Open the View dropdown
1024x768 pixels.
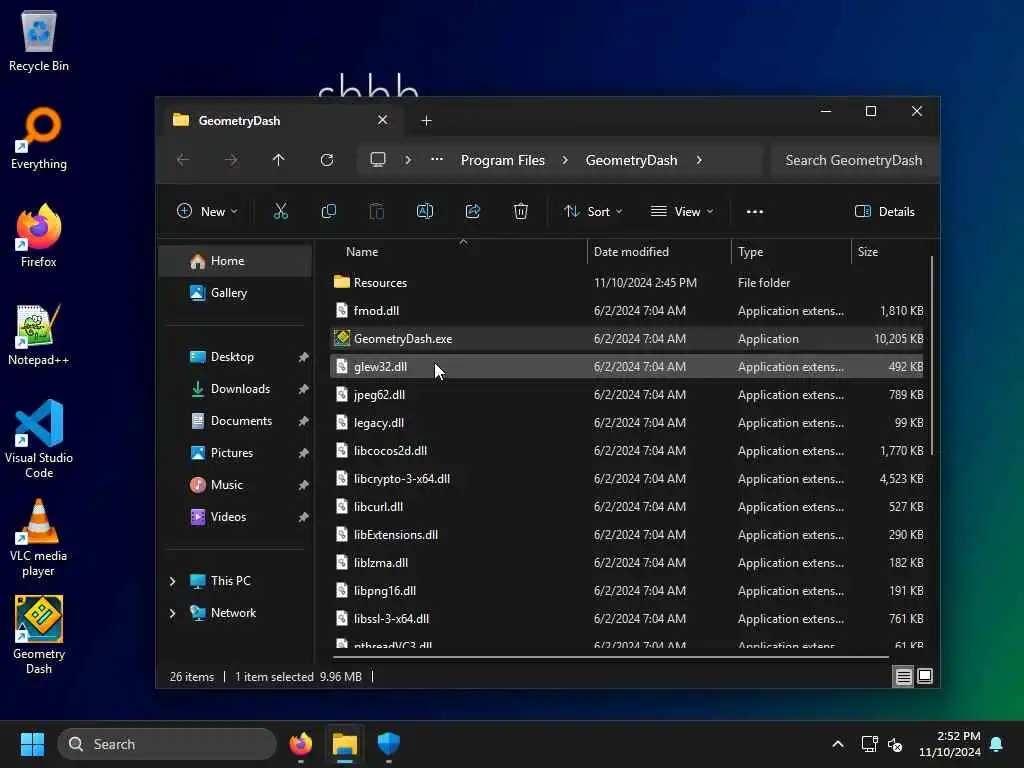click(x=682, y=212)
